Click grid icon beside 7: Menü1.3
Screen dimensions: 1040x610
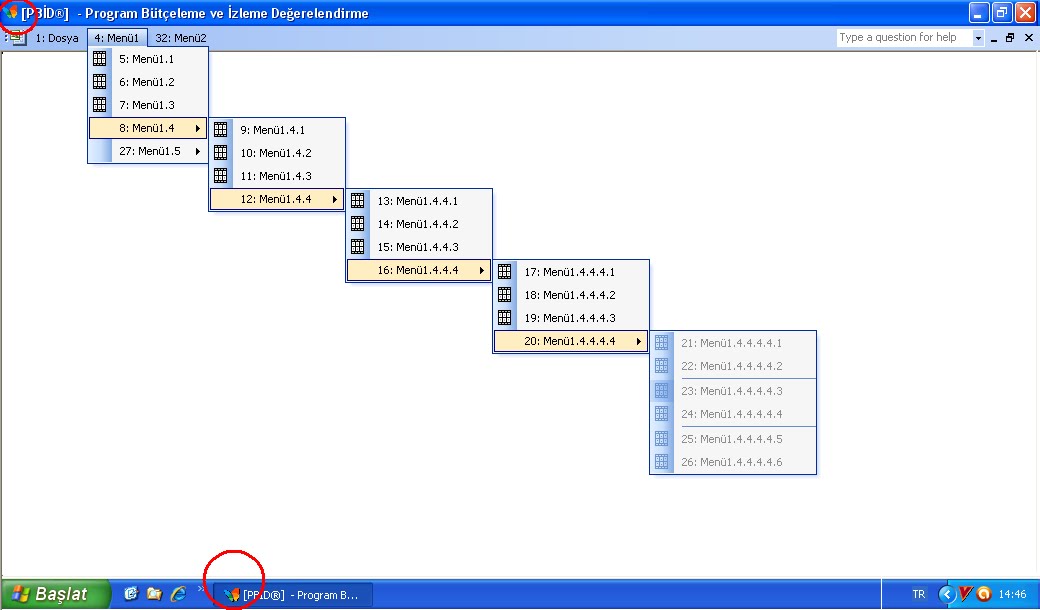tap(99, 105)
